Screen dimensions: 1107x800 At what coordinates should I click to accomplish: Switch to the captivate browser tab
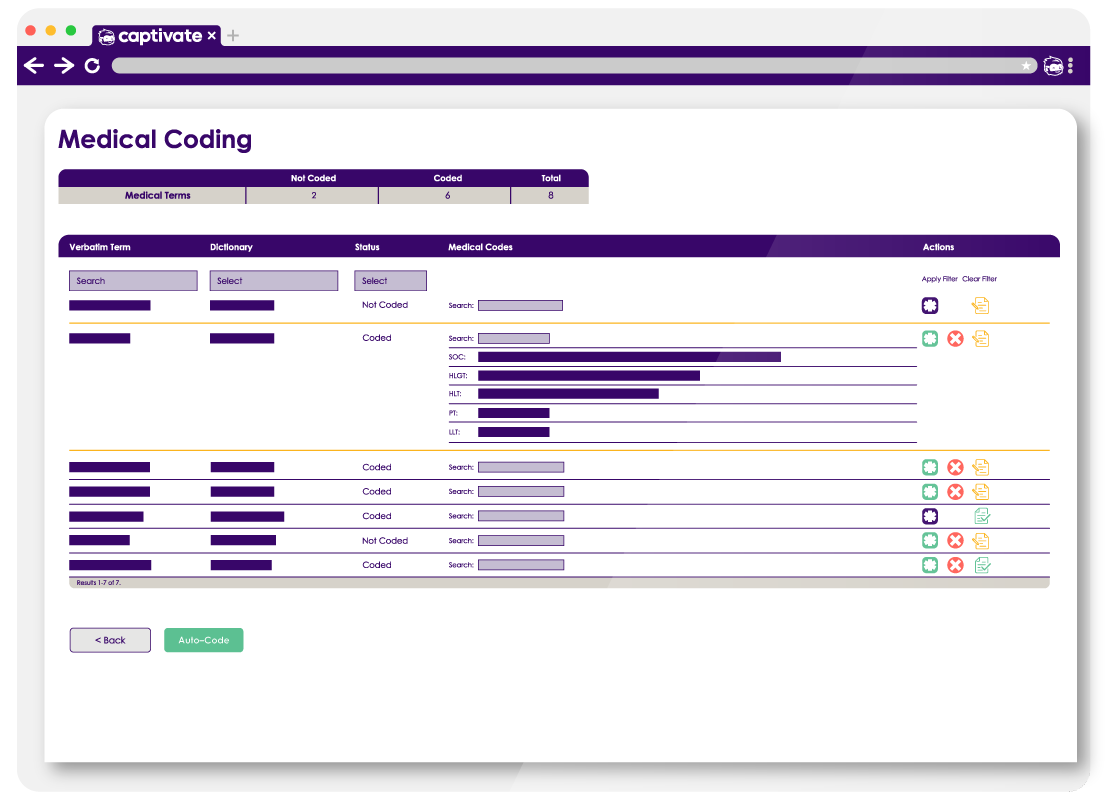coord(157,36)
